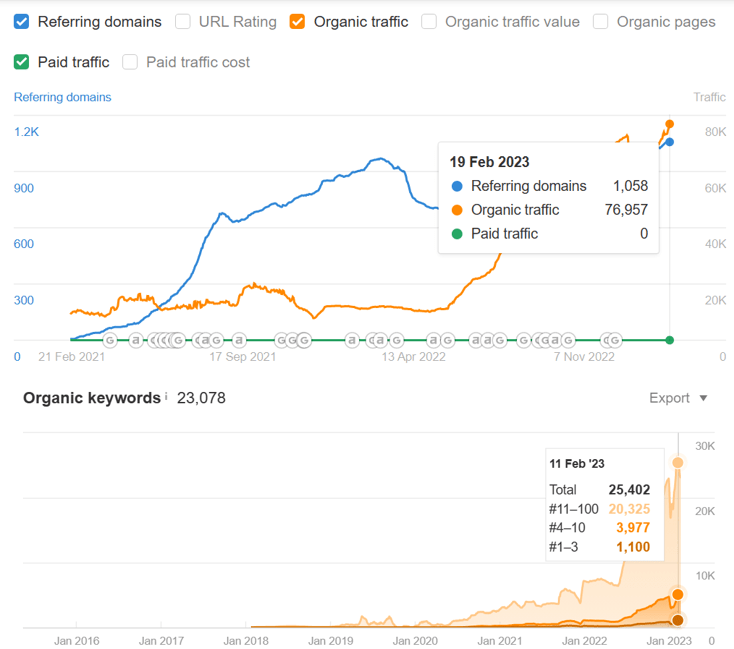Click the 23,078 organic keywords count

point(201,398)
